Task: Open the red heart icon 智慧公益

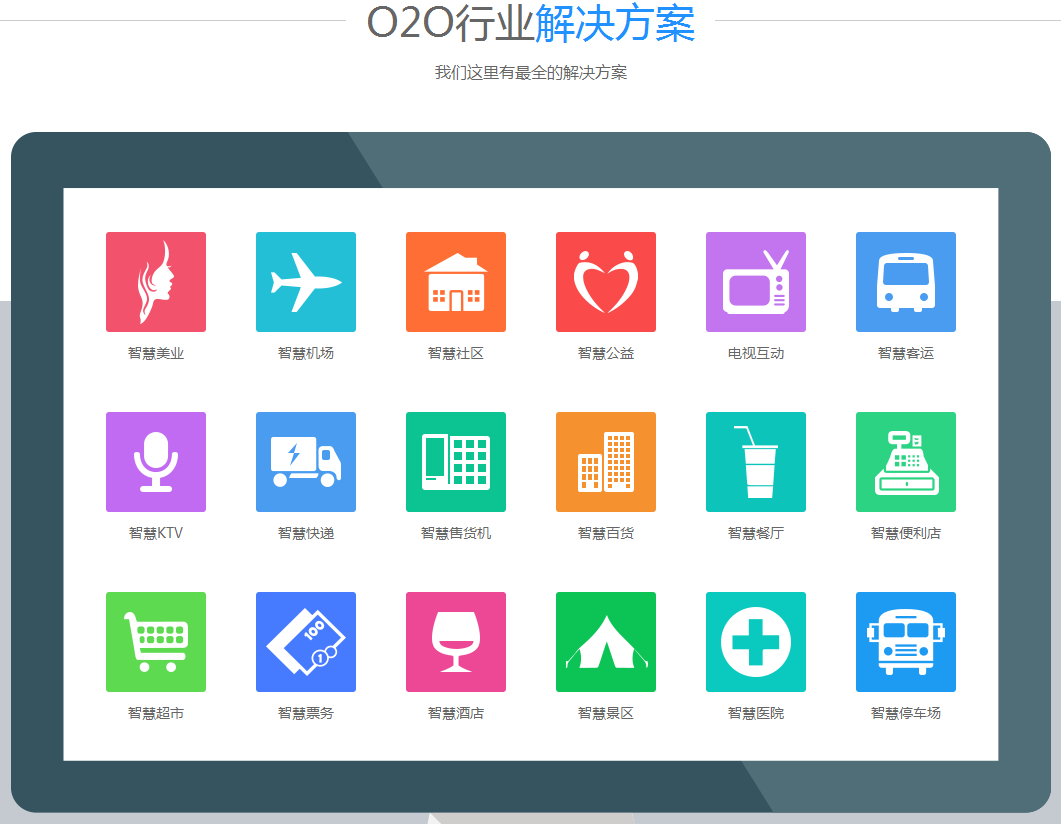Action: 606,282
